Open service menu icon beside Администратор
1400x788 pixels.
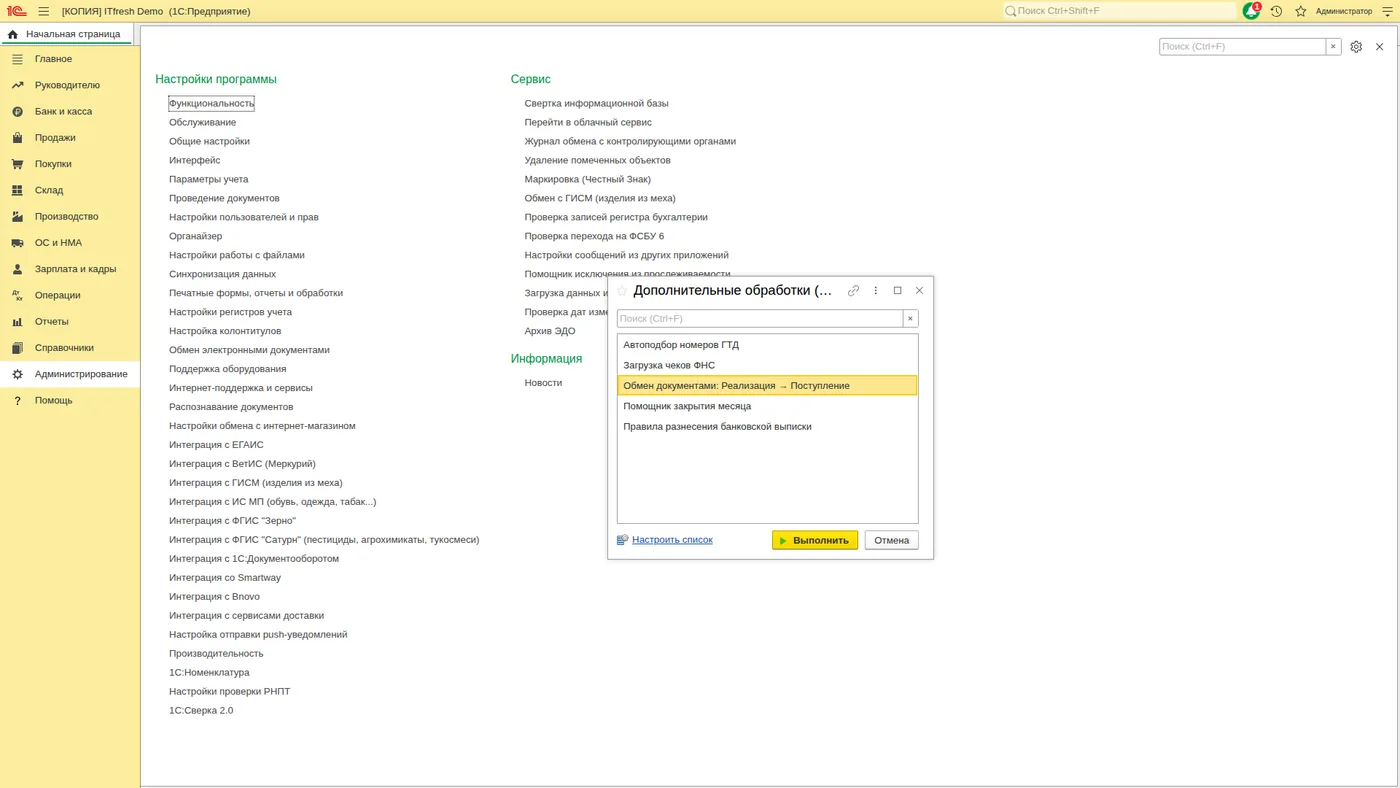1387,11
